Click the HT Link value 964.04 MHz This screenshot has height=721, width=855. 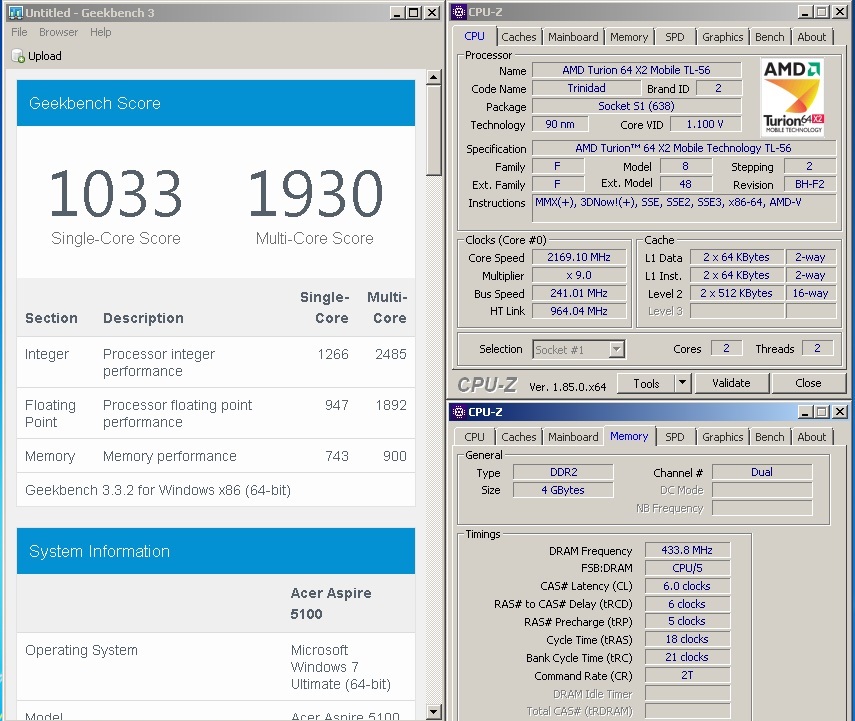579,311
